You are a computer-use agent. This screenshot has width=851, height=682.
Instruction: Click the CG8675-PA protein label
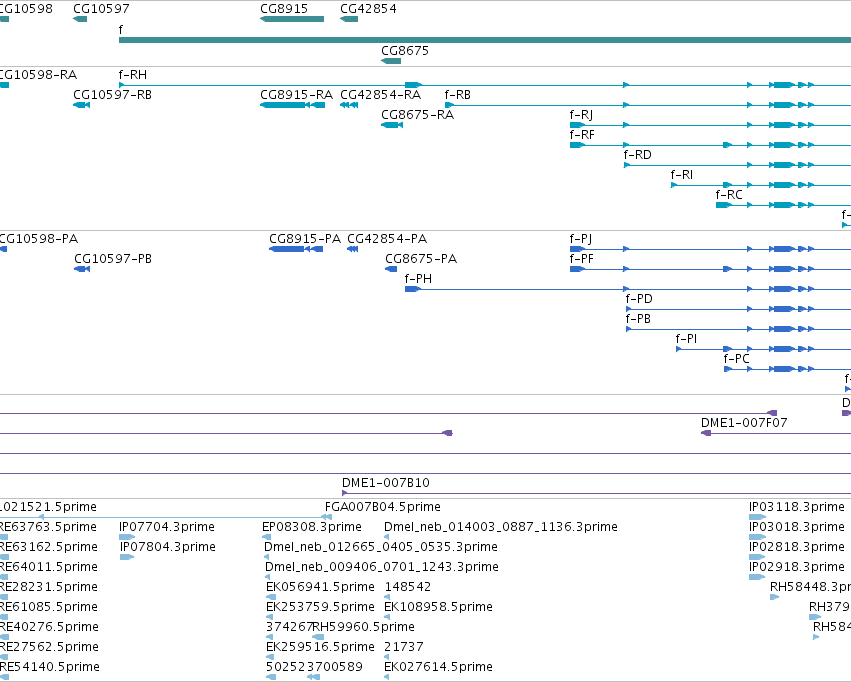[421, 259]
